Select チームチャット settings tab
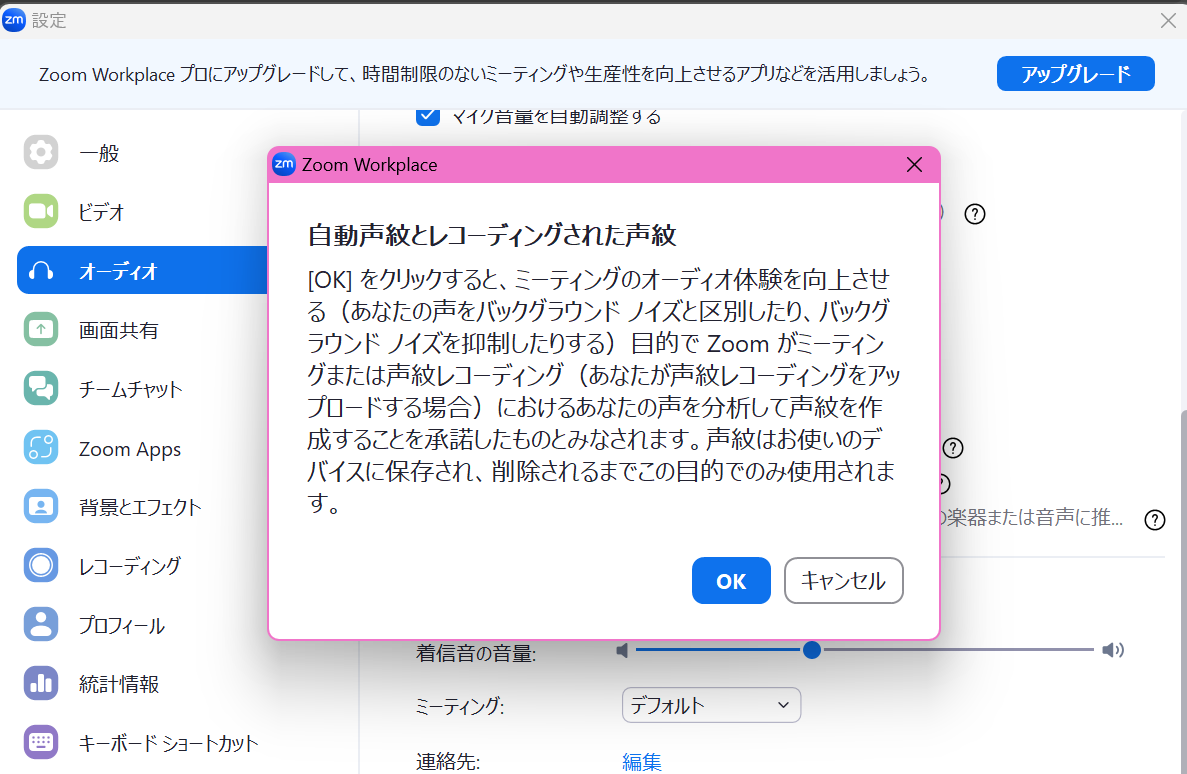1187x774 pixels. pyautogui.click(x=142, y=389)
